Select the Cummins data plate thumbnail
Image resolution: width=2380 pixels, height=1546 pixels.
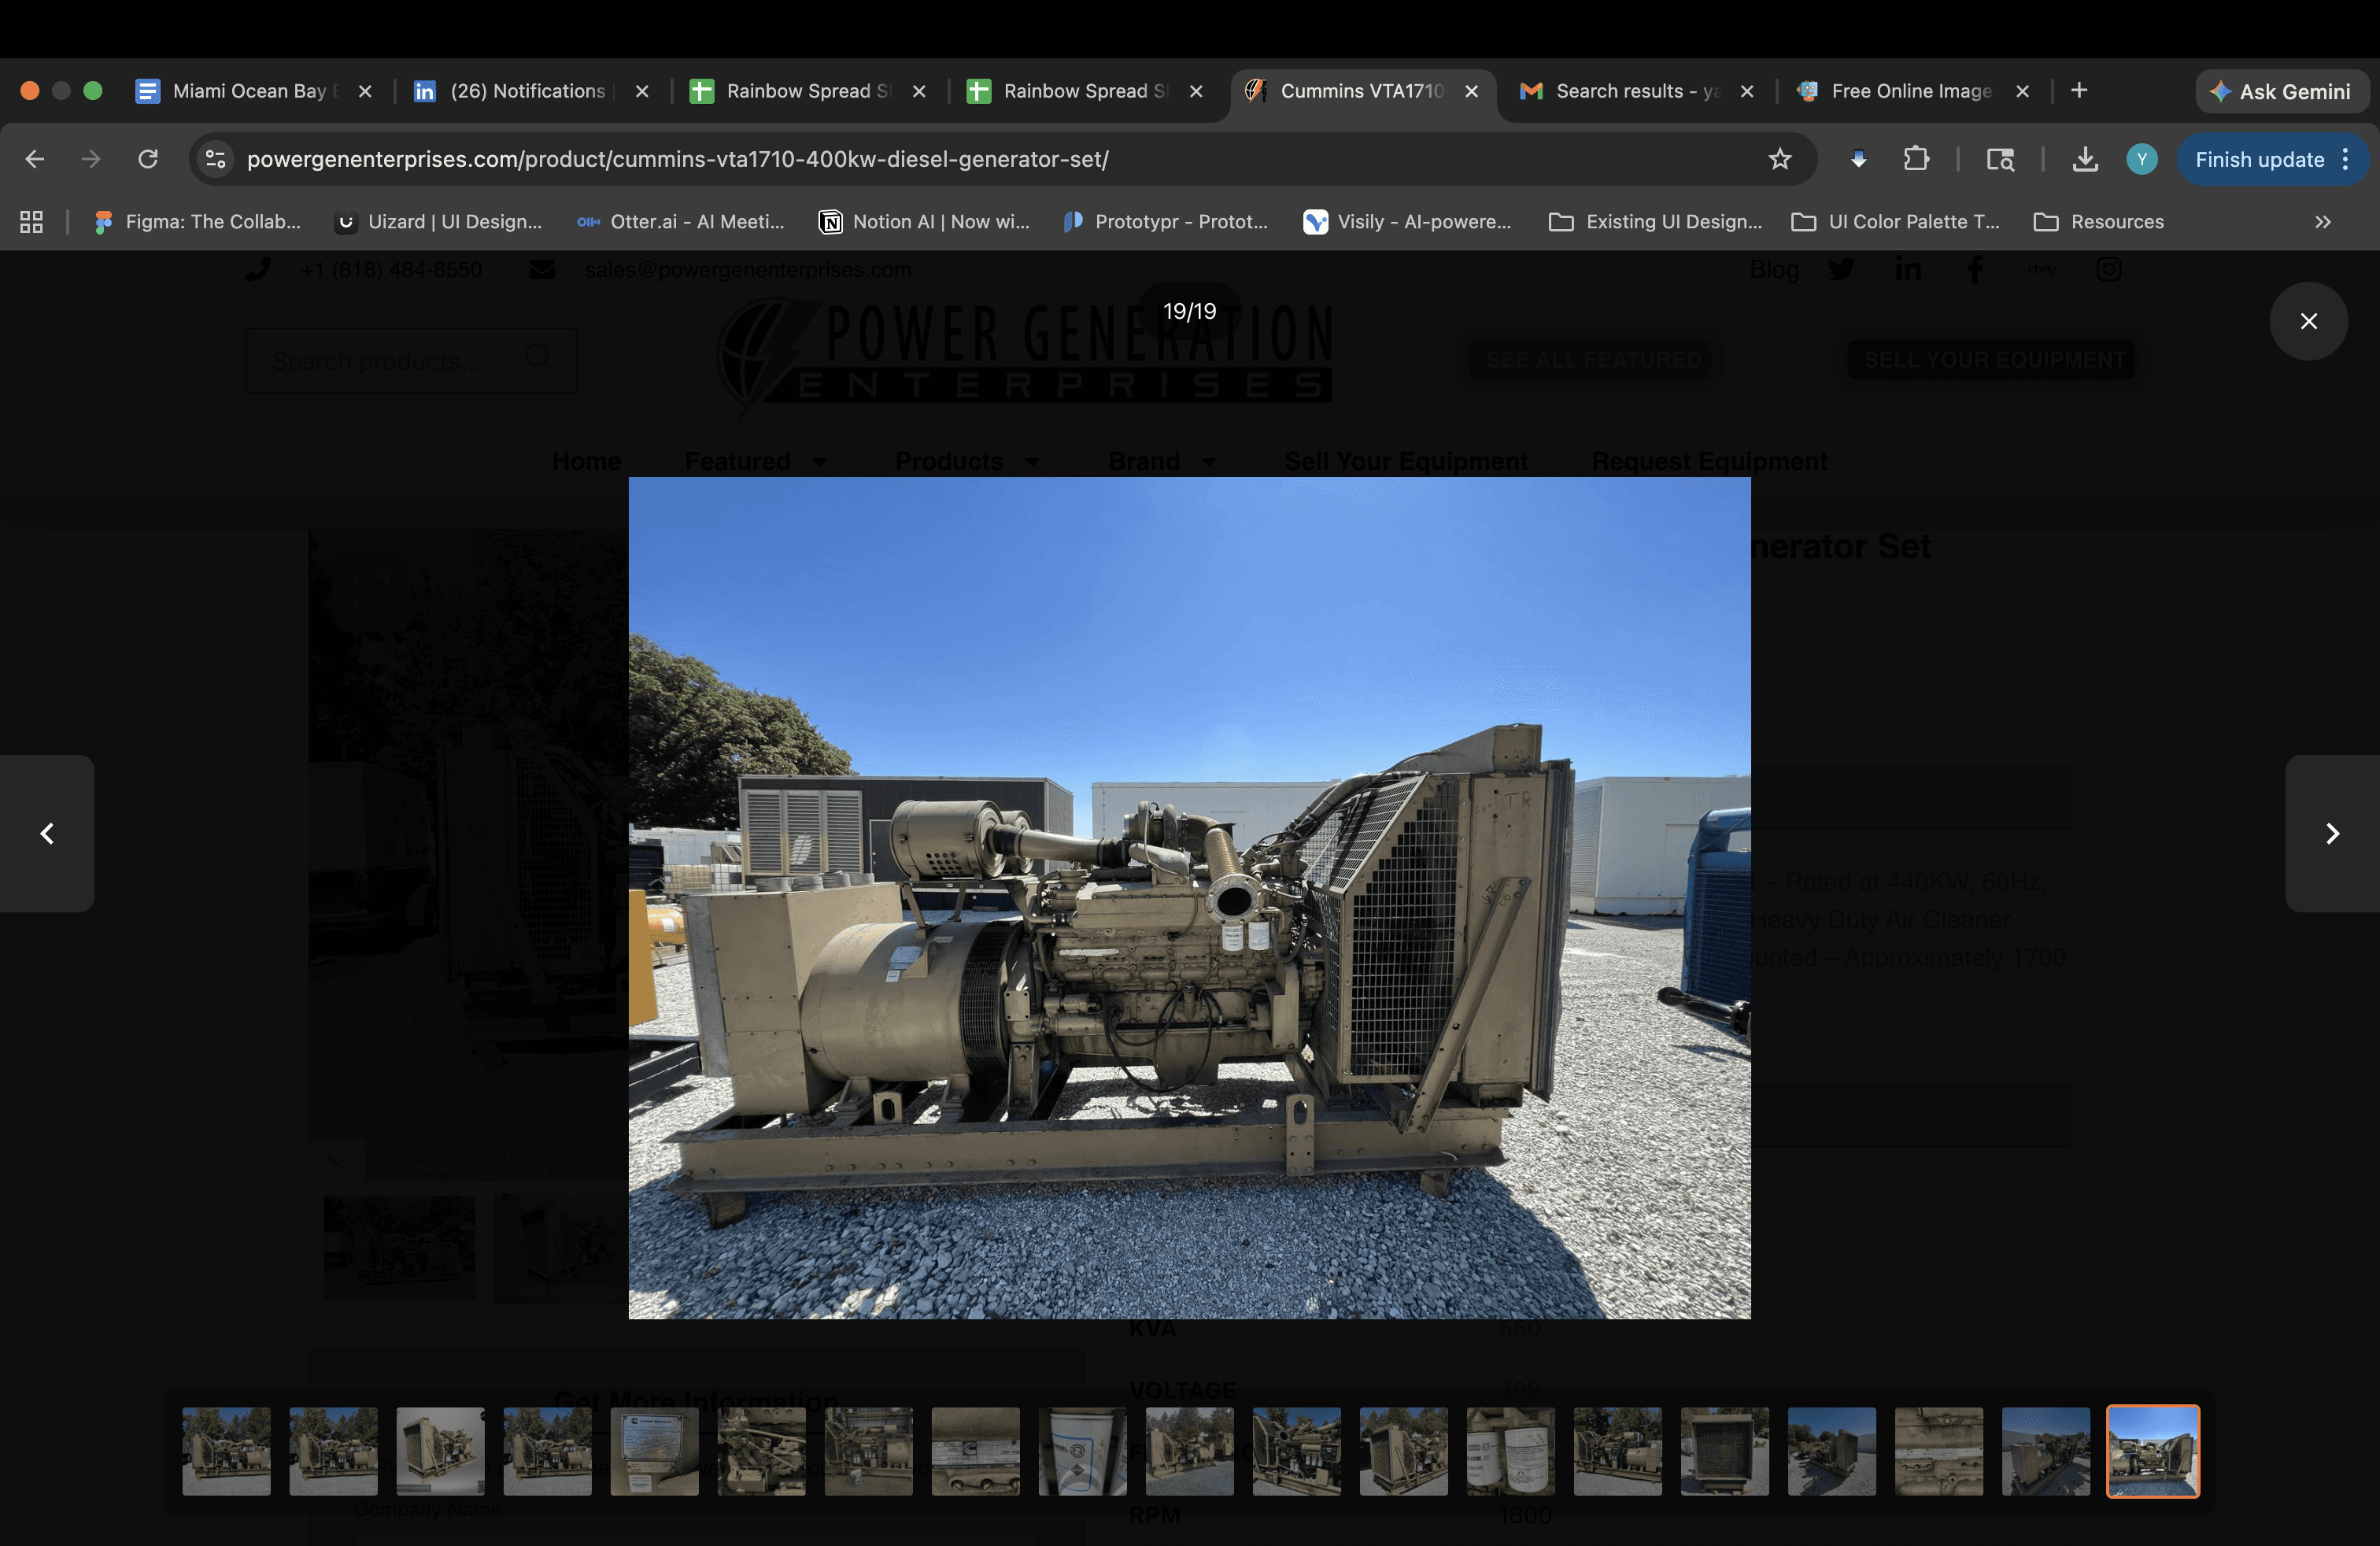(654, 1451)
